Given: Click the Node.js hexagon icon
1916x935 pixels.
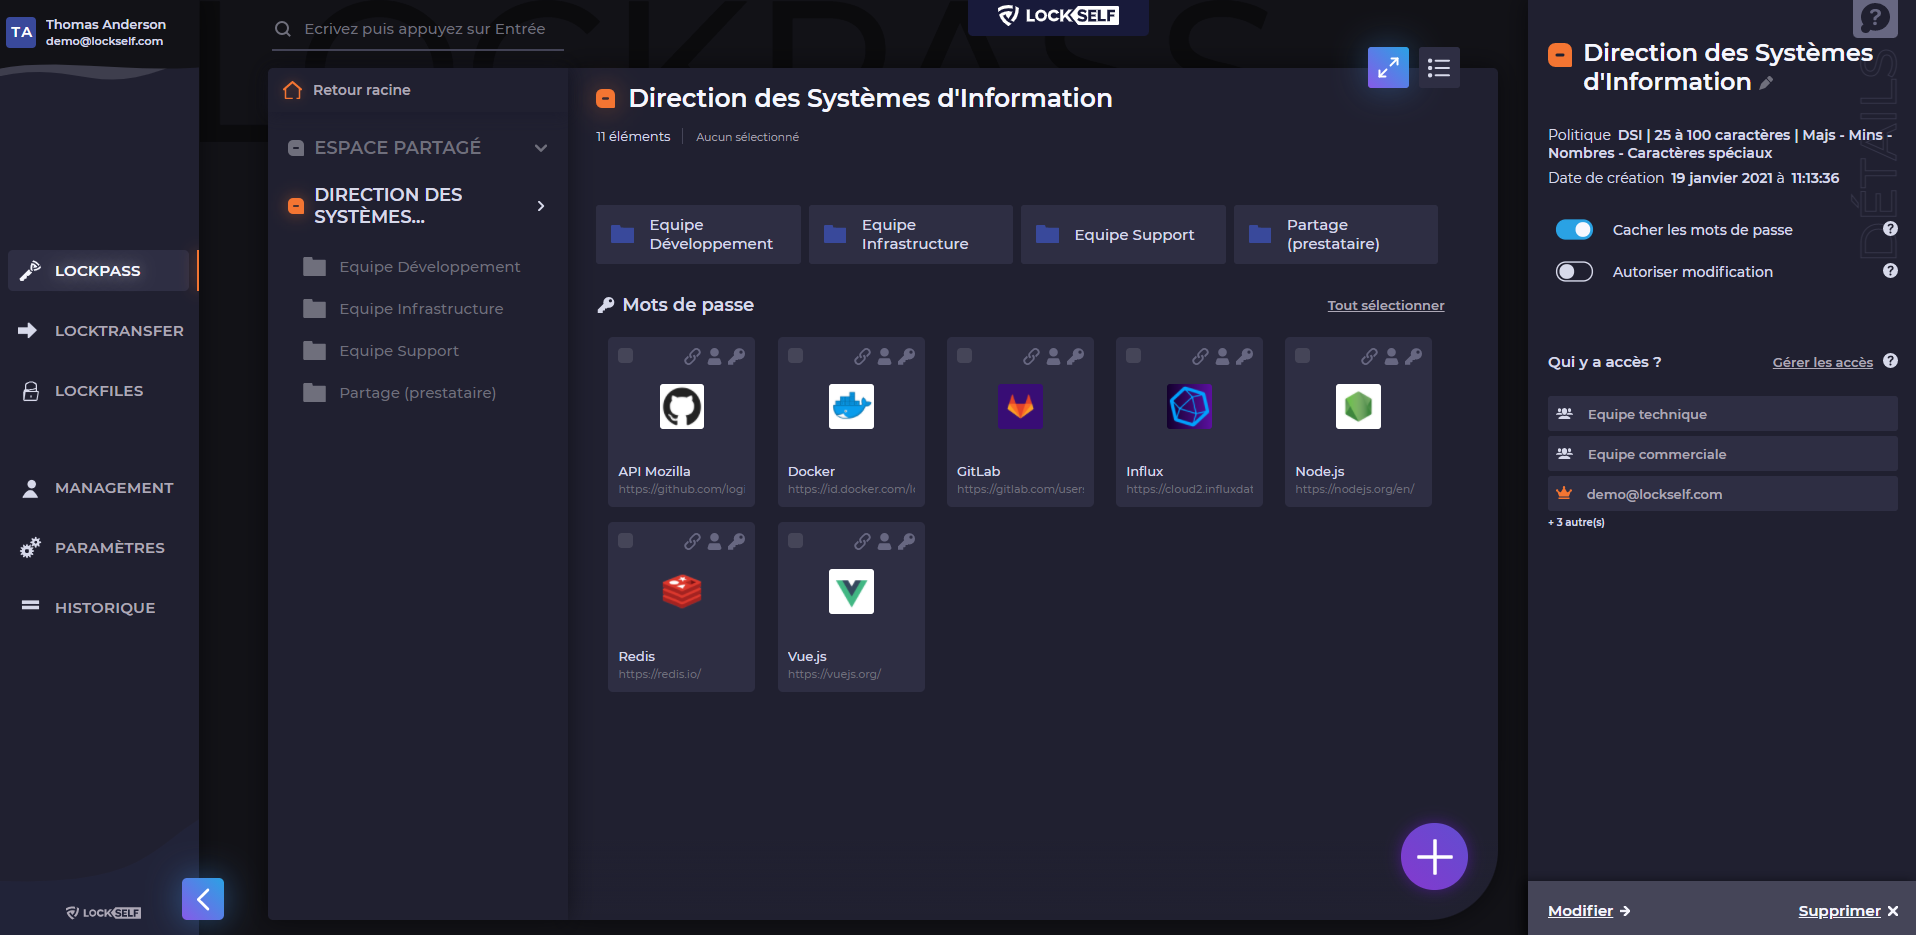Looking at the screenshot, I should click(x=1358, y=407).
